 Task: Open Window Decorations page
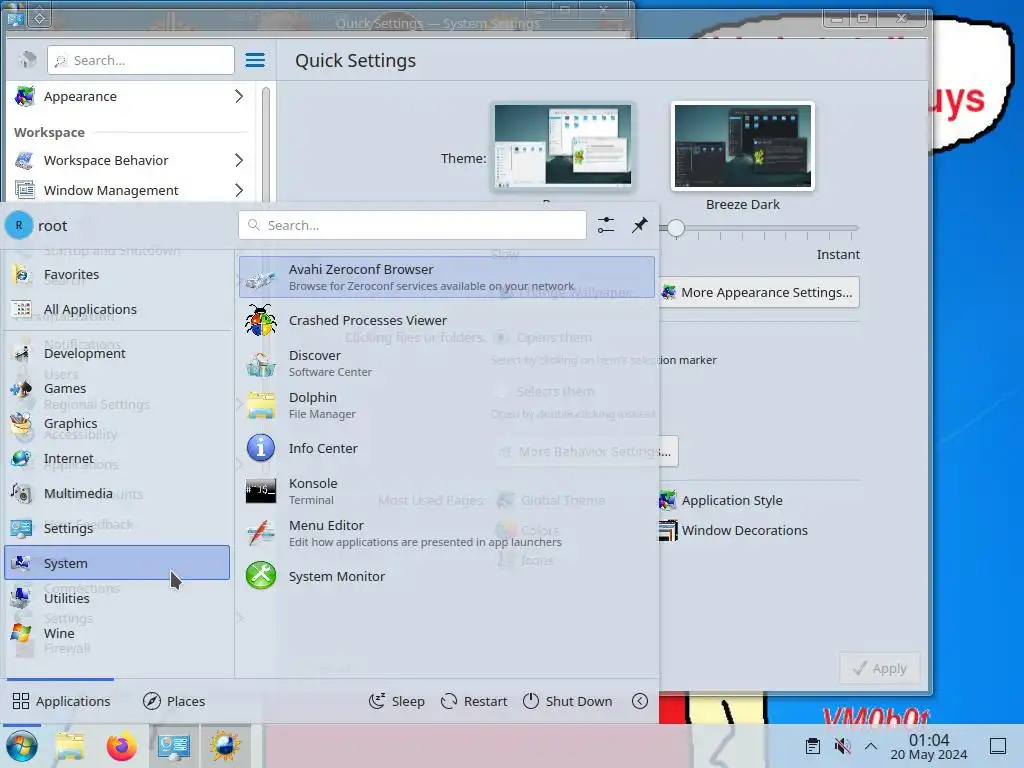click(x=733, y=530)
